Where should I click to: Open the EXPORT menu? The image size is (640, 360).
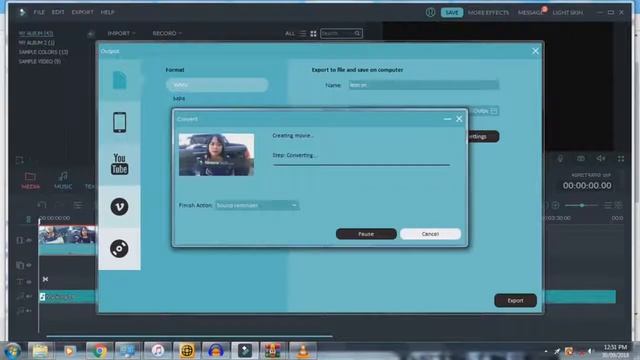(82, 12)
